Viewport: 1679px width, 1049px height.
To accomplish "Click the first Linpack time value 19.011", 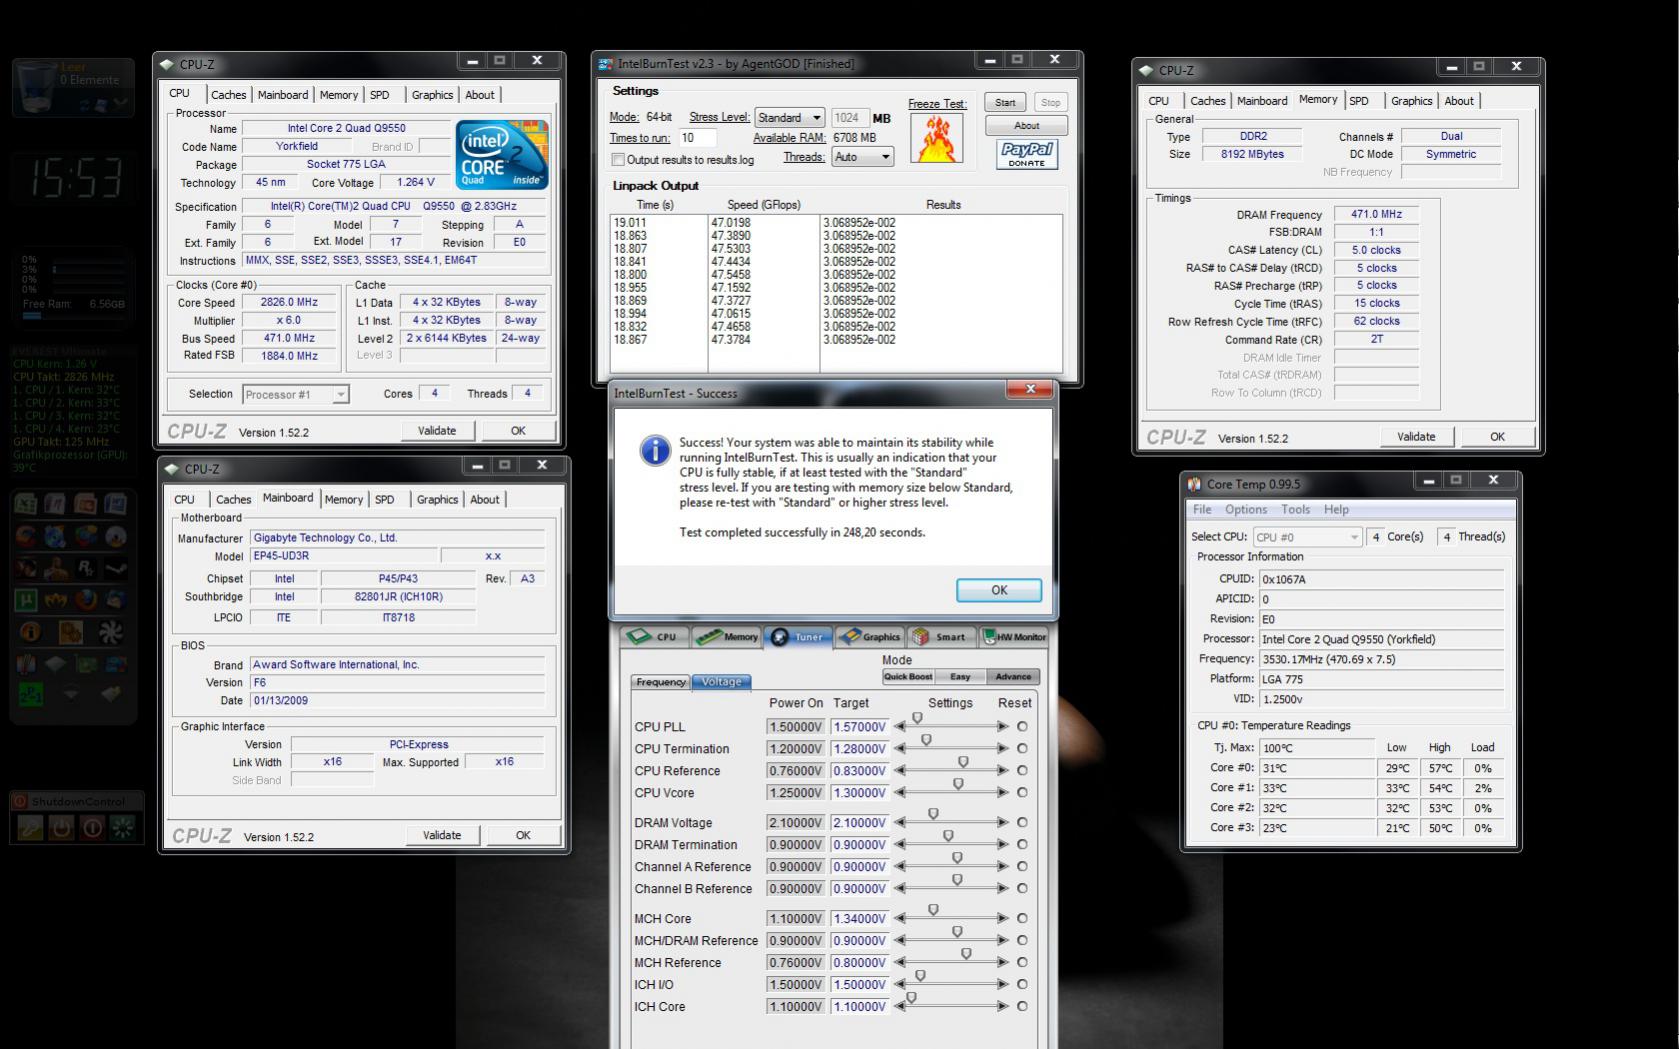I will tap(630, 223).
